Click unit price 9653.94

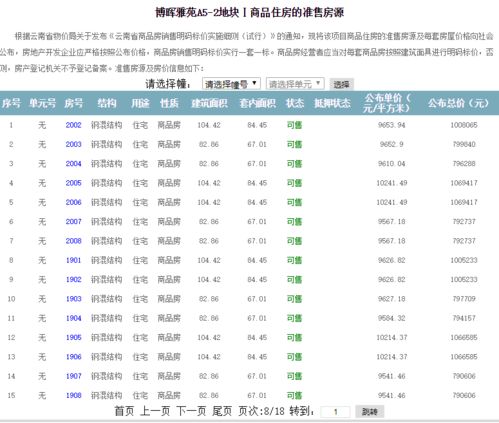pos(392,125)
